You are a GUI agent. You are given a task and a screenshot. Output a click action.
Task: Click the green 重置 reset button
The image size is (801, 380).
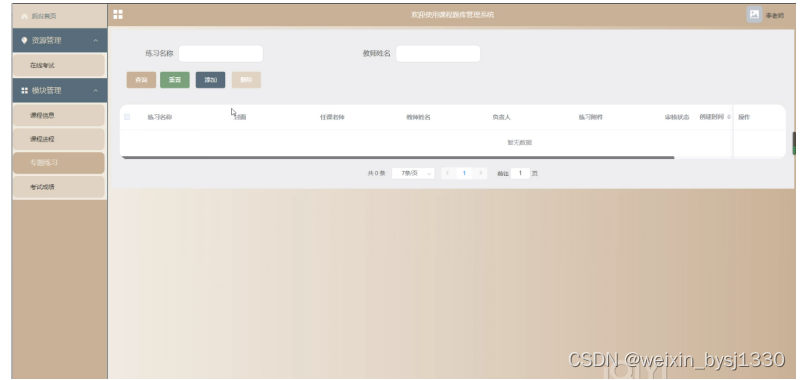pyautogui.click(x=175, y=80)
